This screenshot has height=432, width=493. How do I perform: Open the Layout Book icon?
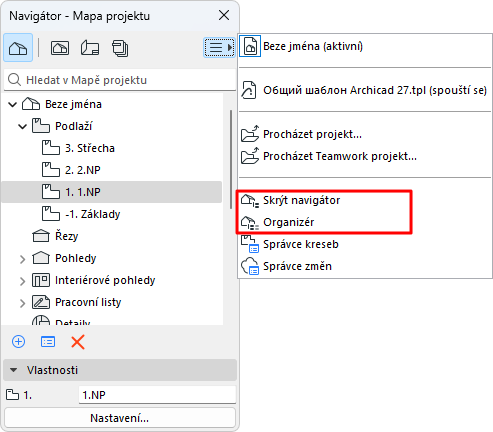point(90,48)
